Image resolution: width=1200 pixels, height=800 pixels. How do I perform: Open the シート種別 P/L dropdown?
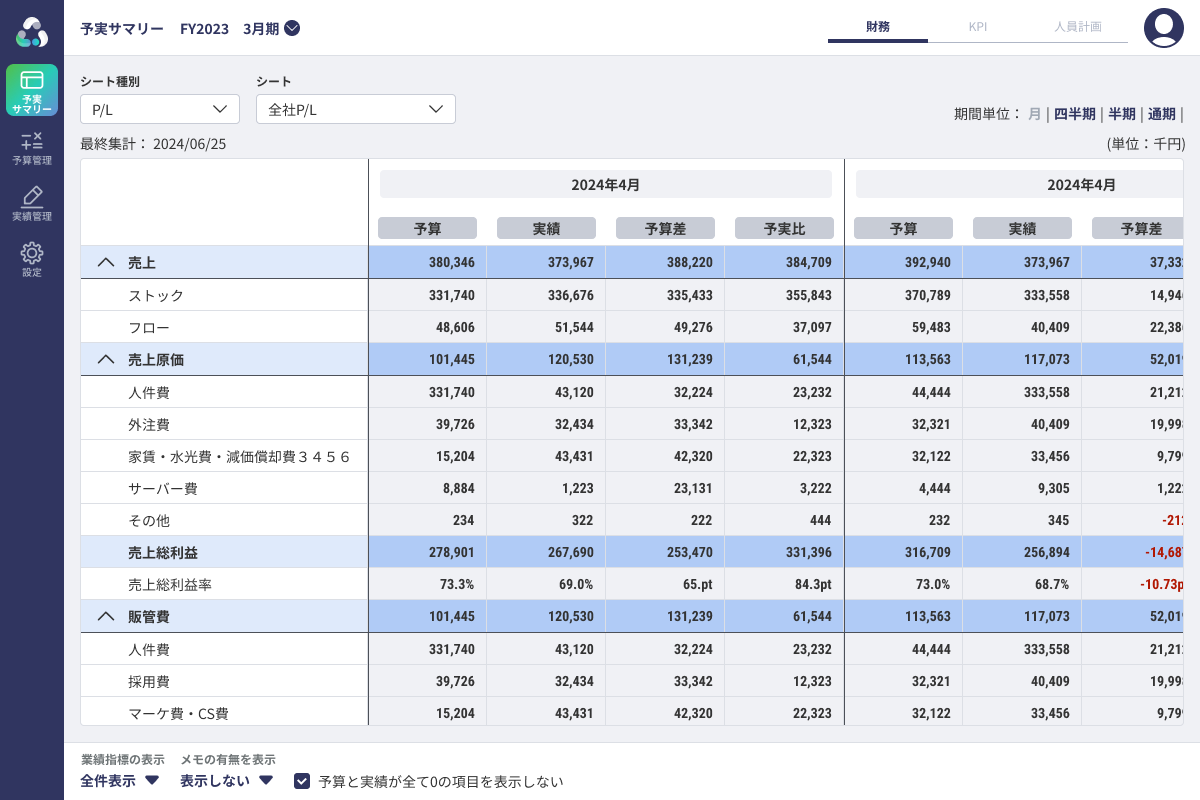[160, 109]
